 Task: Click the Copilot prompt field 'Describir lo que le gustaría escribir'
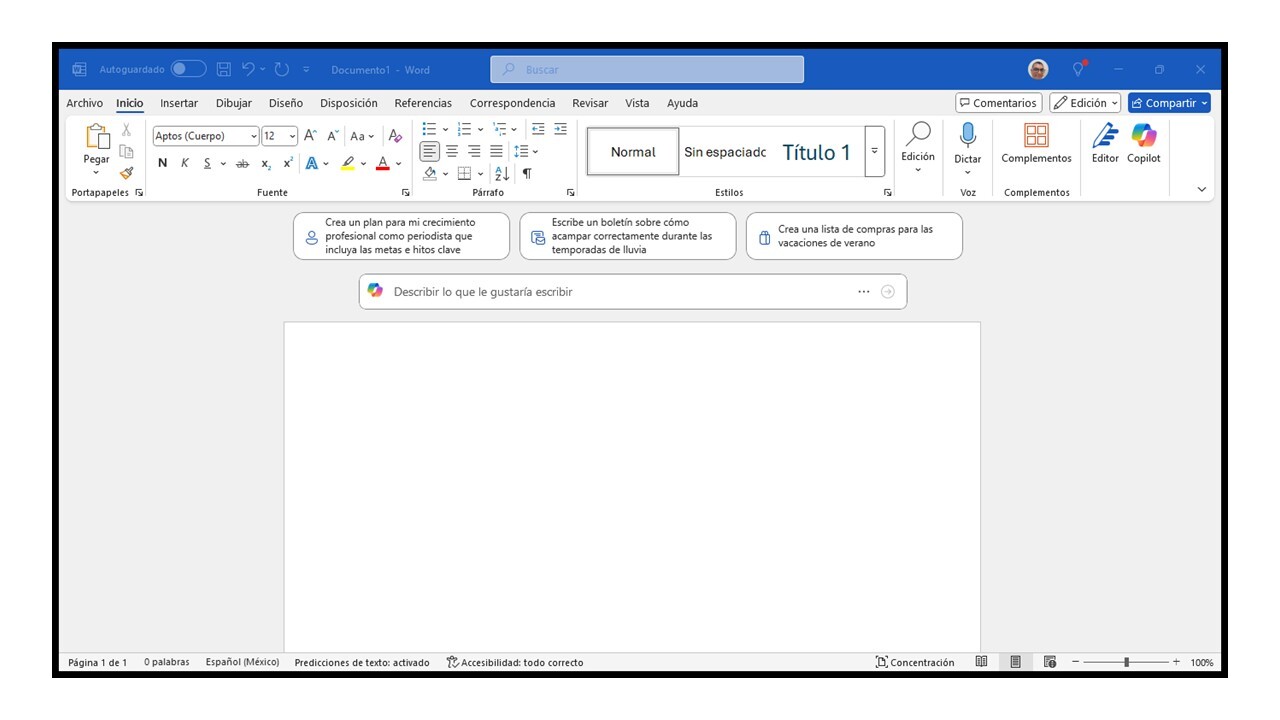632,292
